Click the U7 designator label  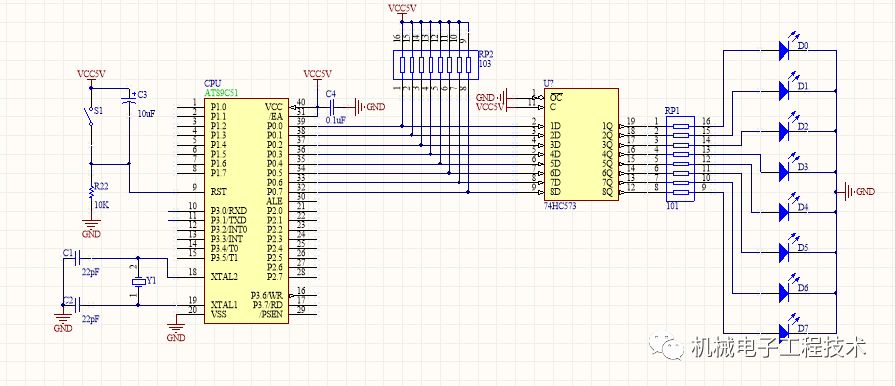click(548, 83)
